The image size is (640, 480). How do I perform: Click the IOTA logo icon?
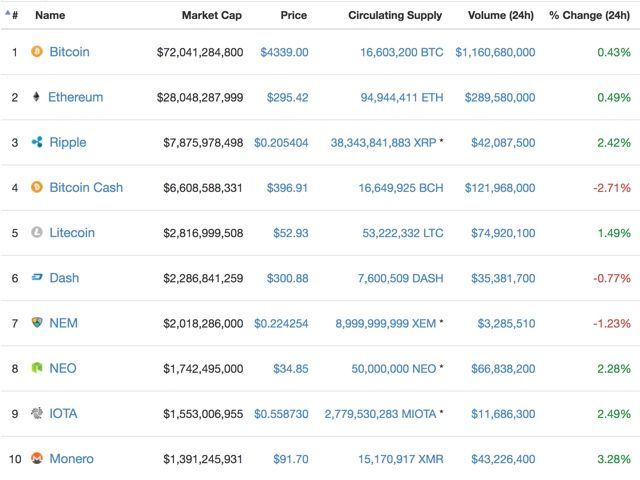point(37,413)
